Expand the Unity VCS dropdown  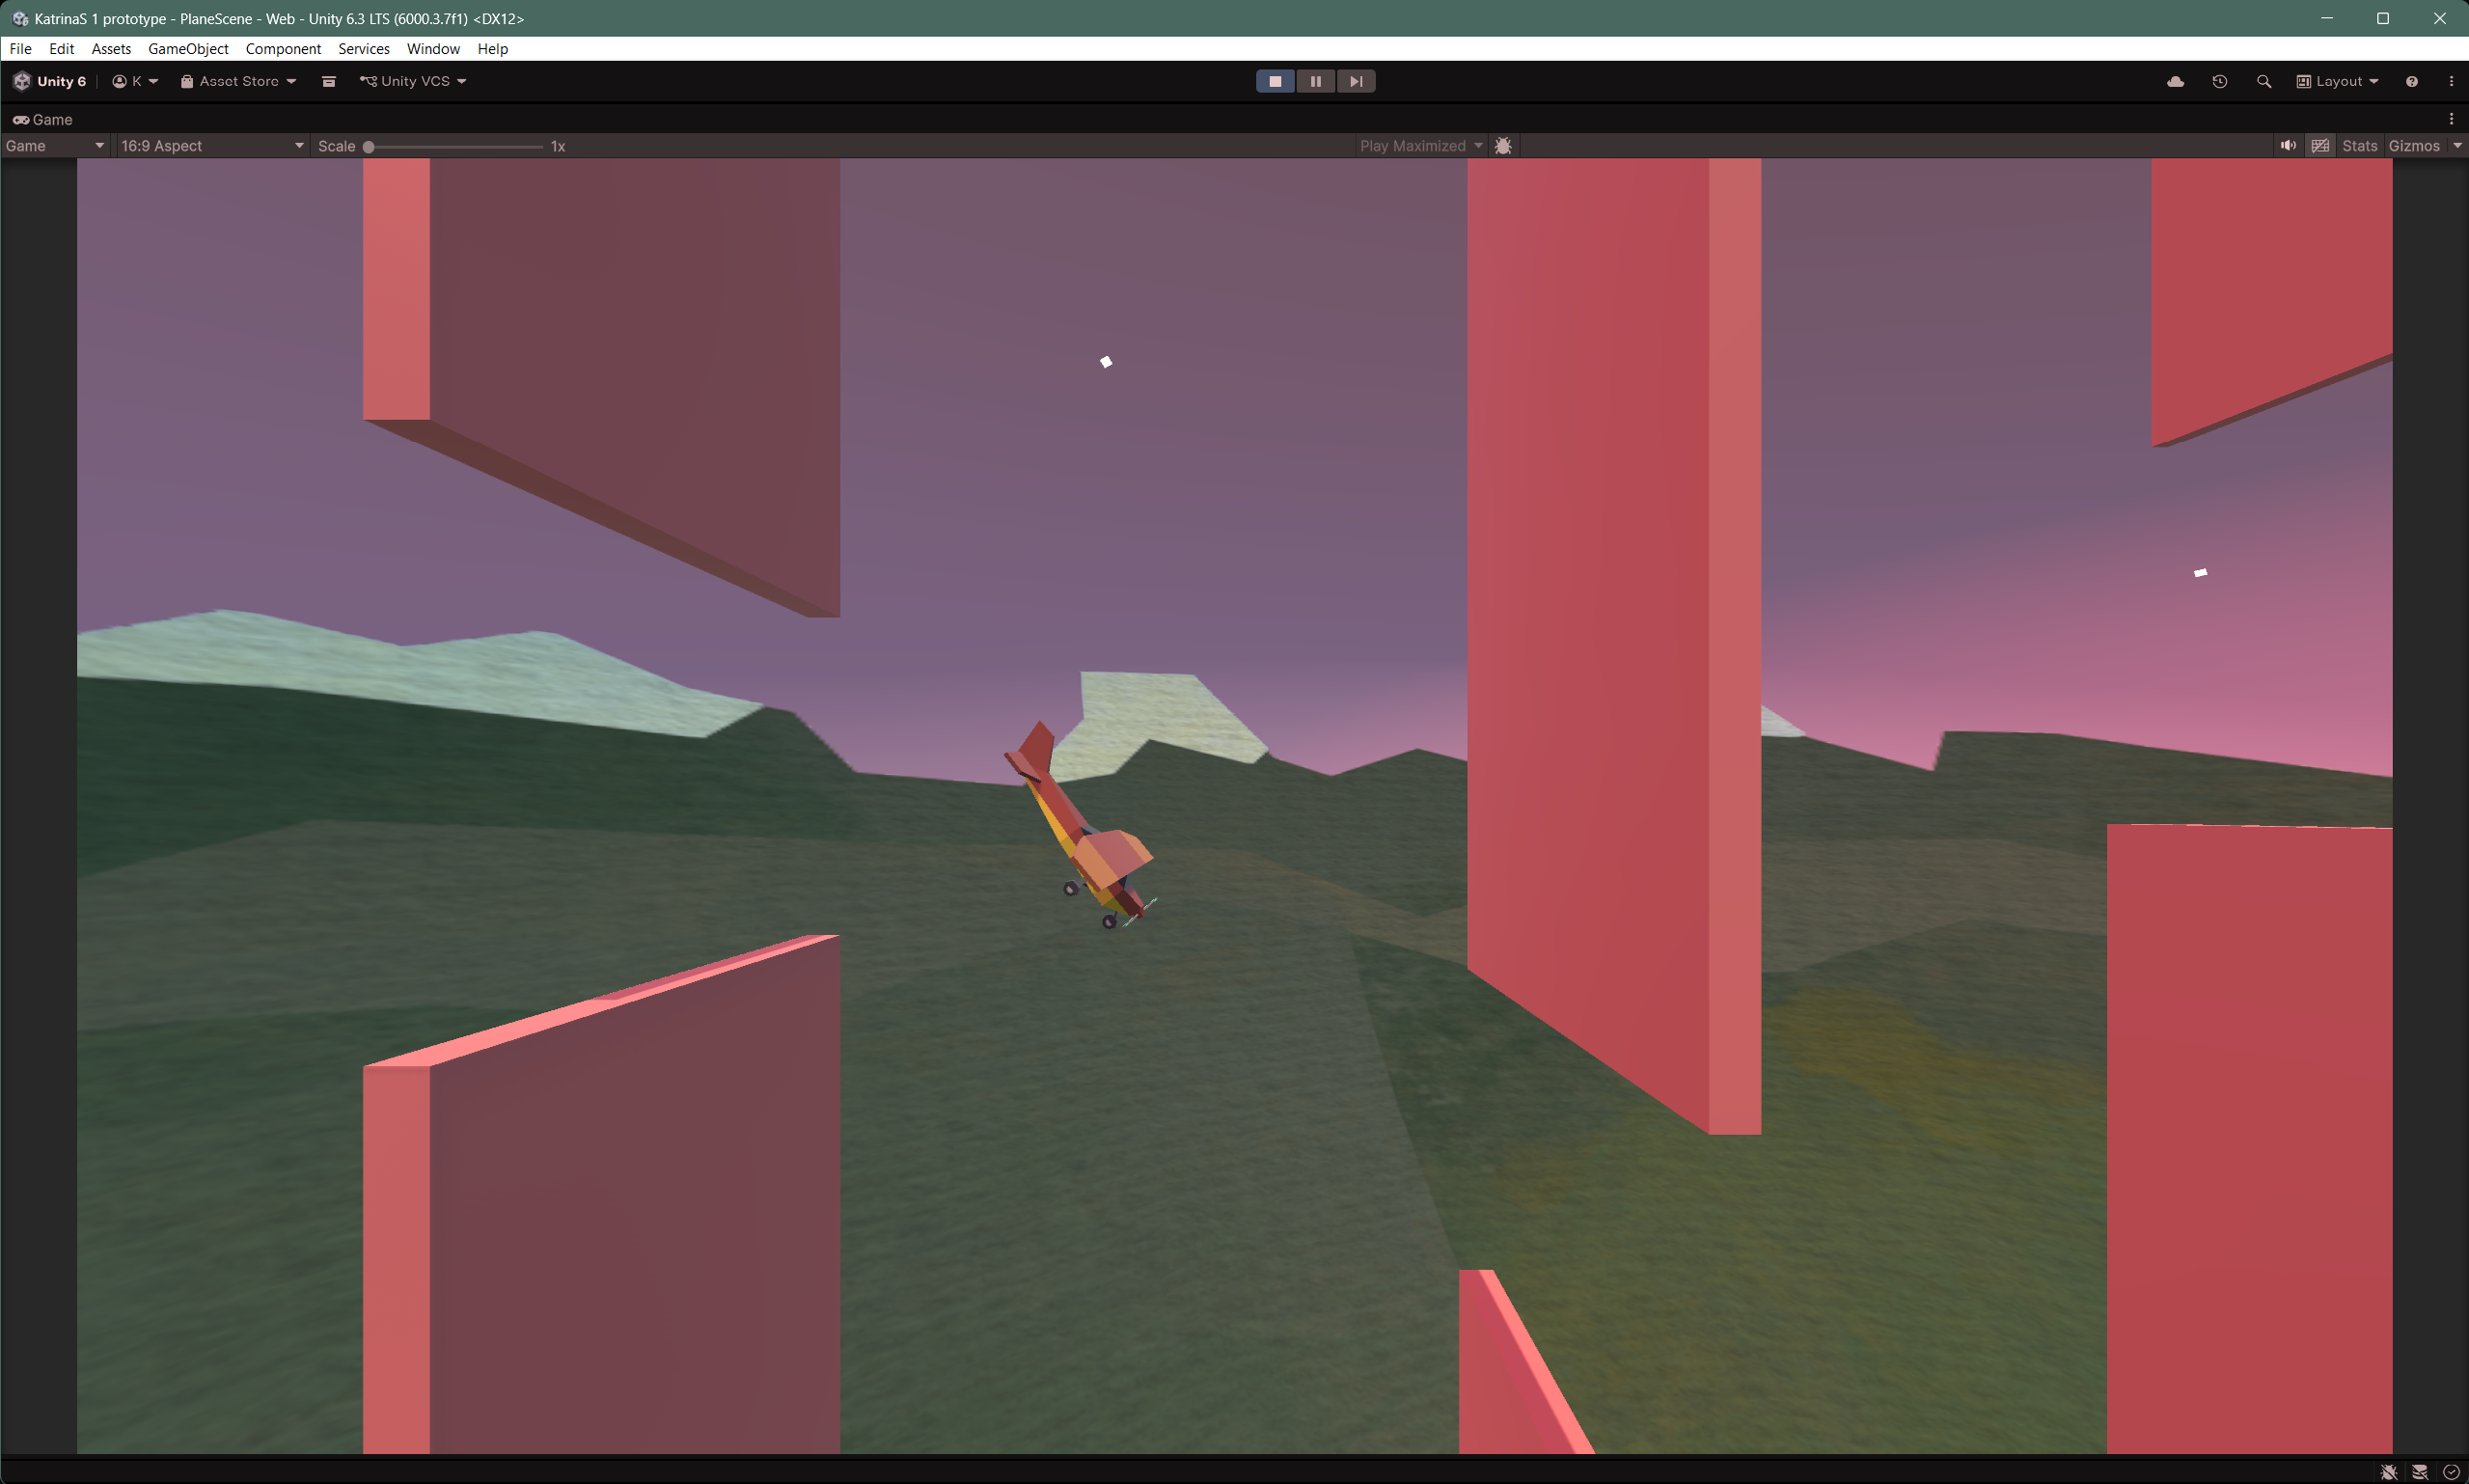click(413, 81)
